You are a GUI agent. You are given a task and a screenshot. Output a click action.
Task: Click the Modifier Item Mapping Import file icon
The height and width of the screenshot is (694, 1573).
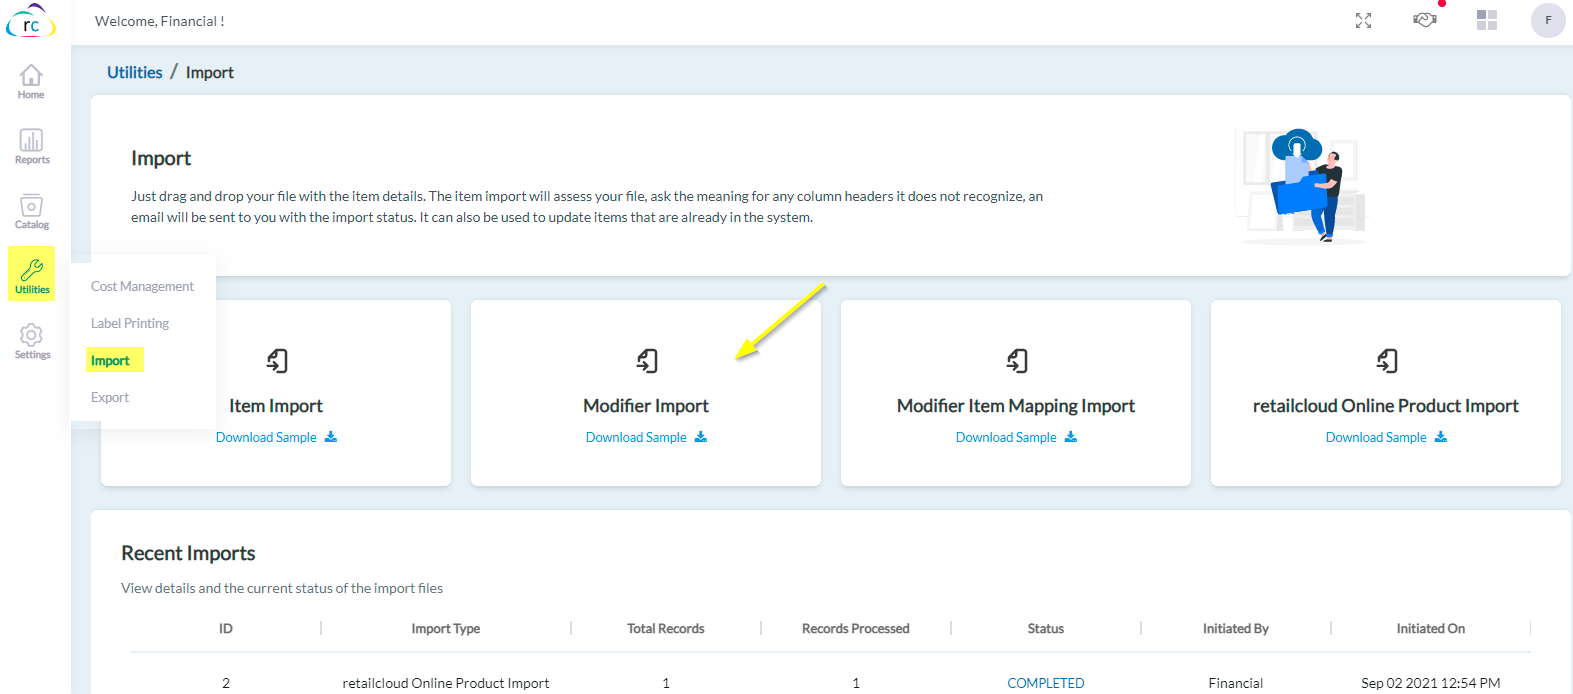coord(1017,360)
